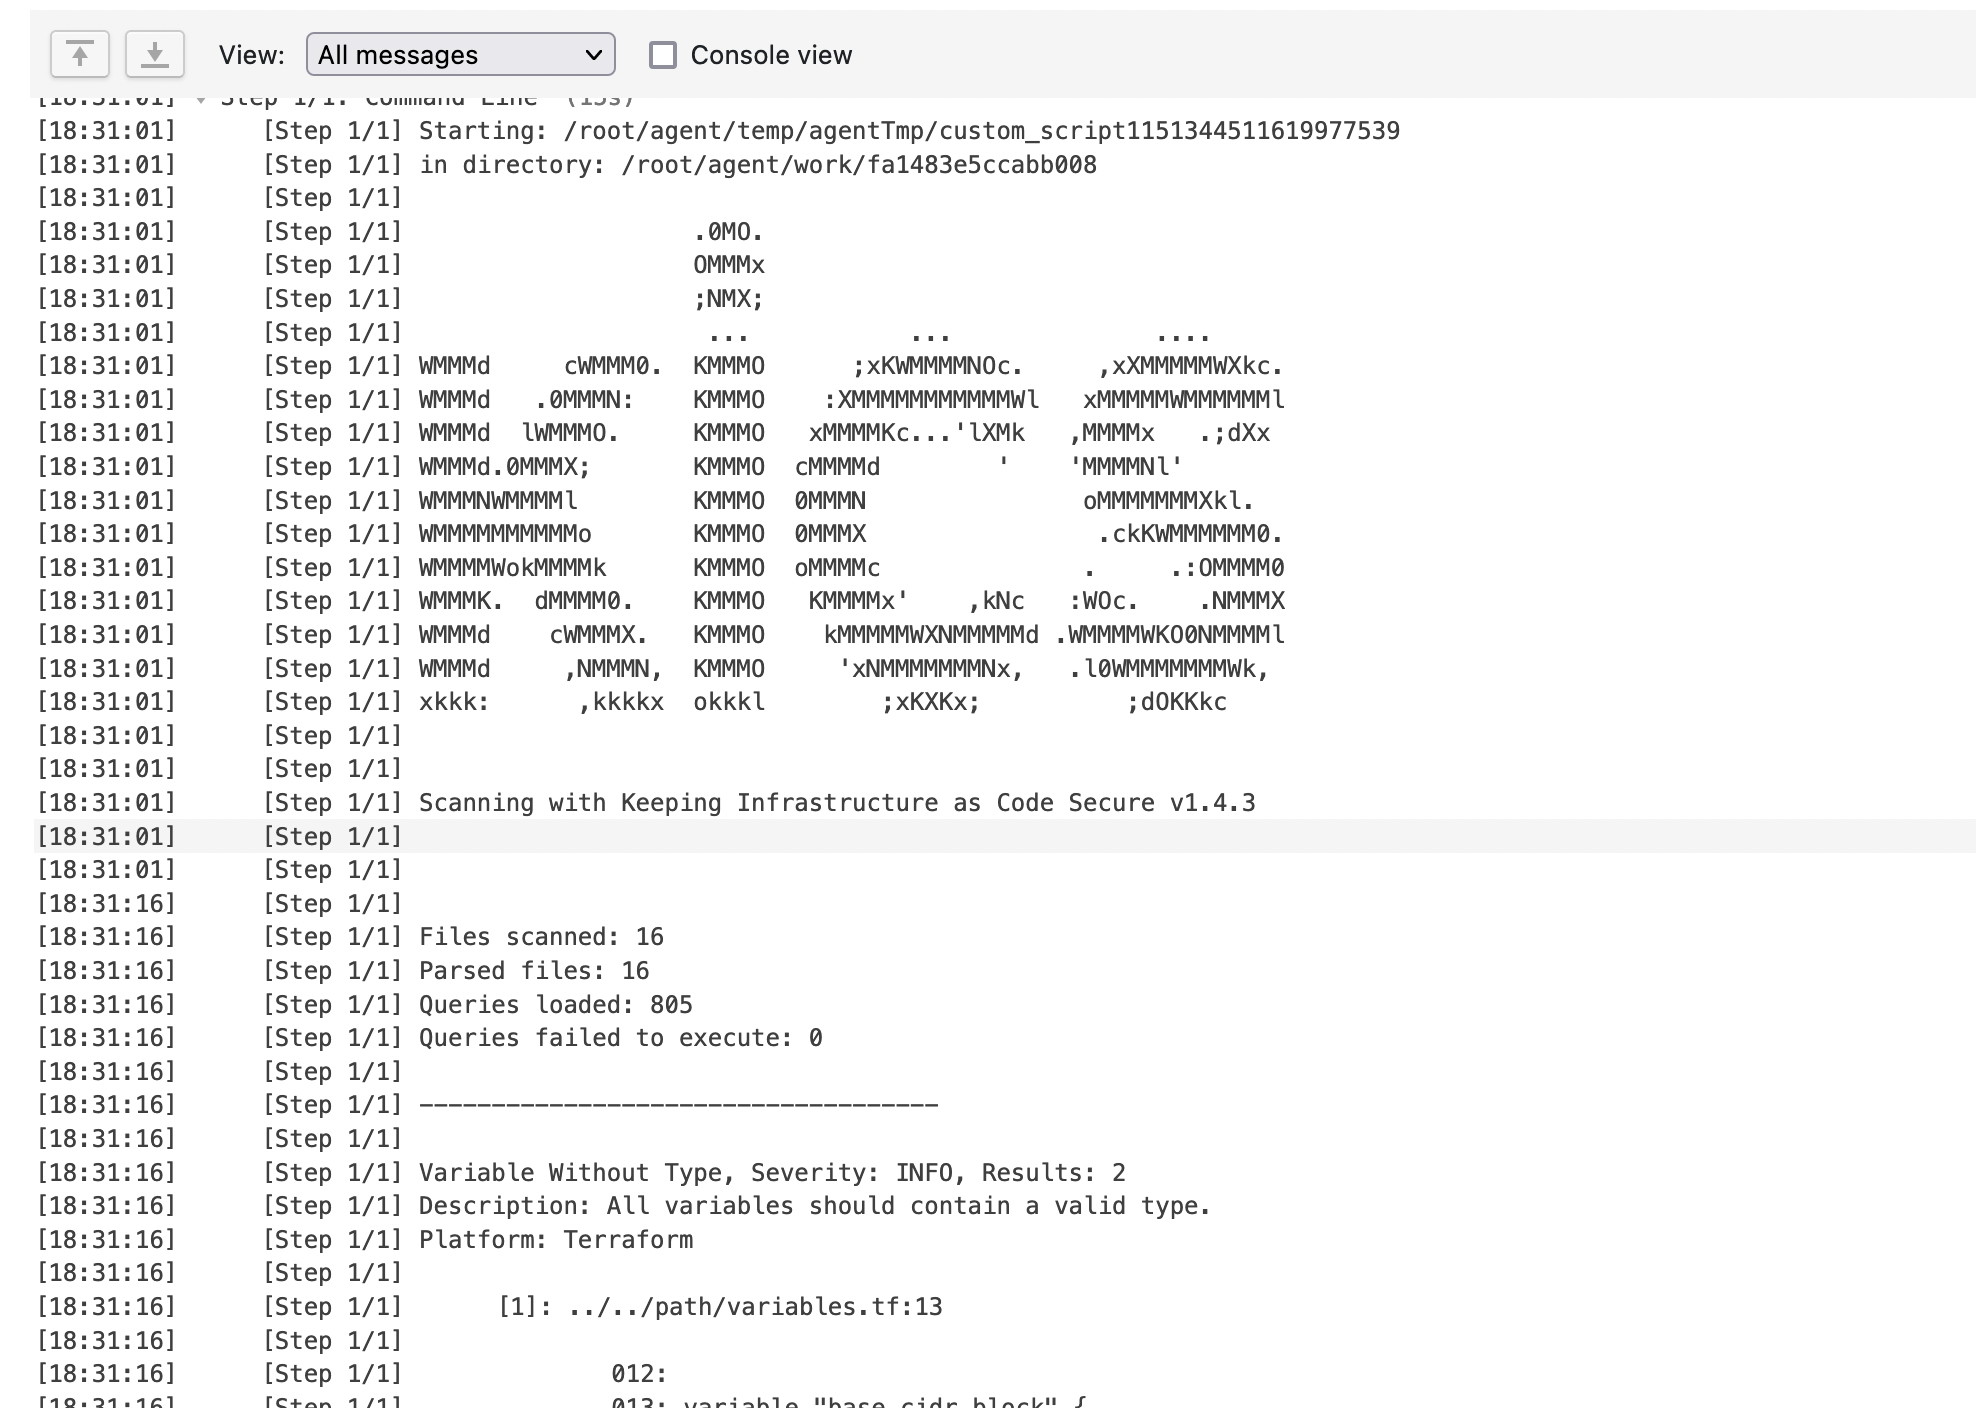Click the variables.tf:13 file path result
This screenshot has width=1976, height=1408.
click(x=754, y=1307)
